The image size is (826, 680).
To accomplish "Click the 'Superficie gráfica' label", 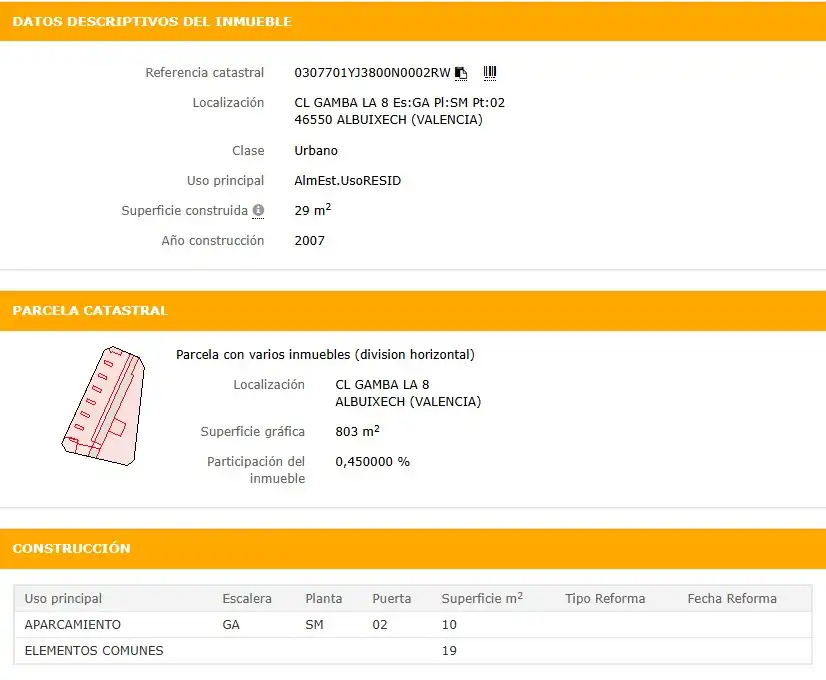I will pyautogui.click(x=252, y=432).
